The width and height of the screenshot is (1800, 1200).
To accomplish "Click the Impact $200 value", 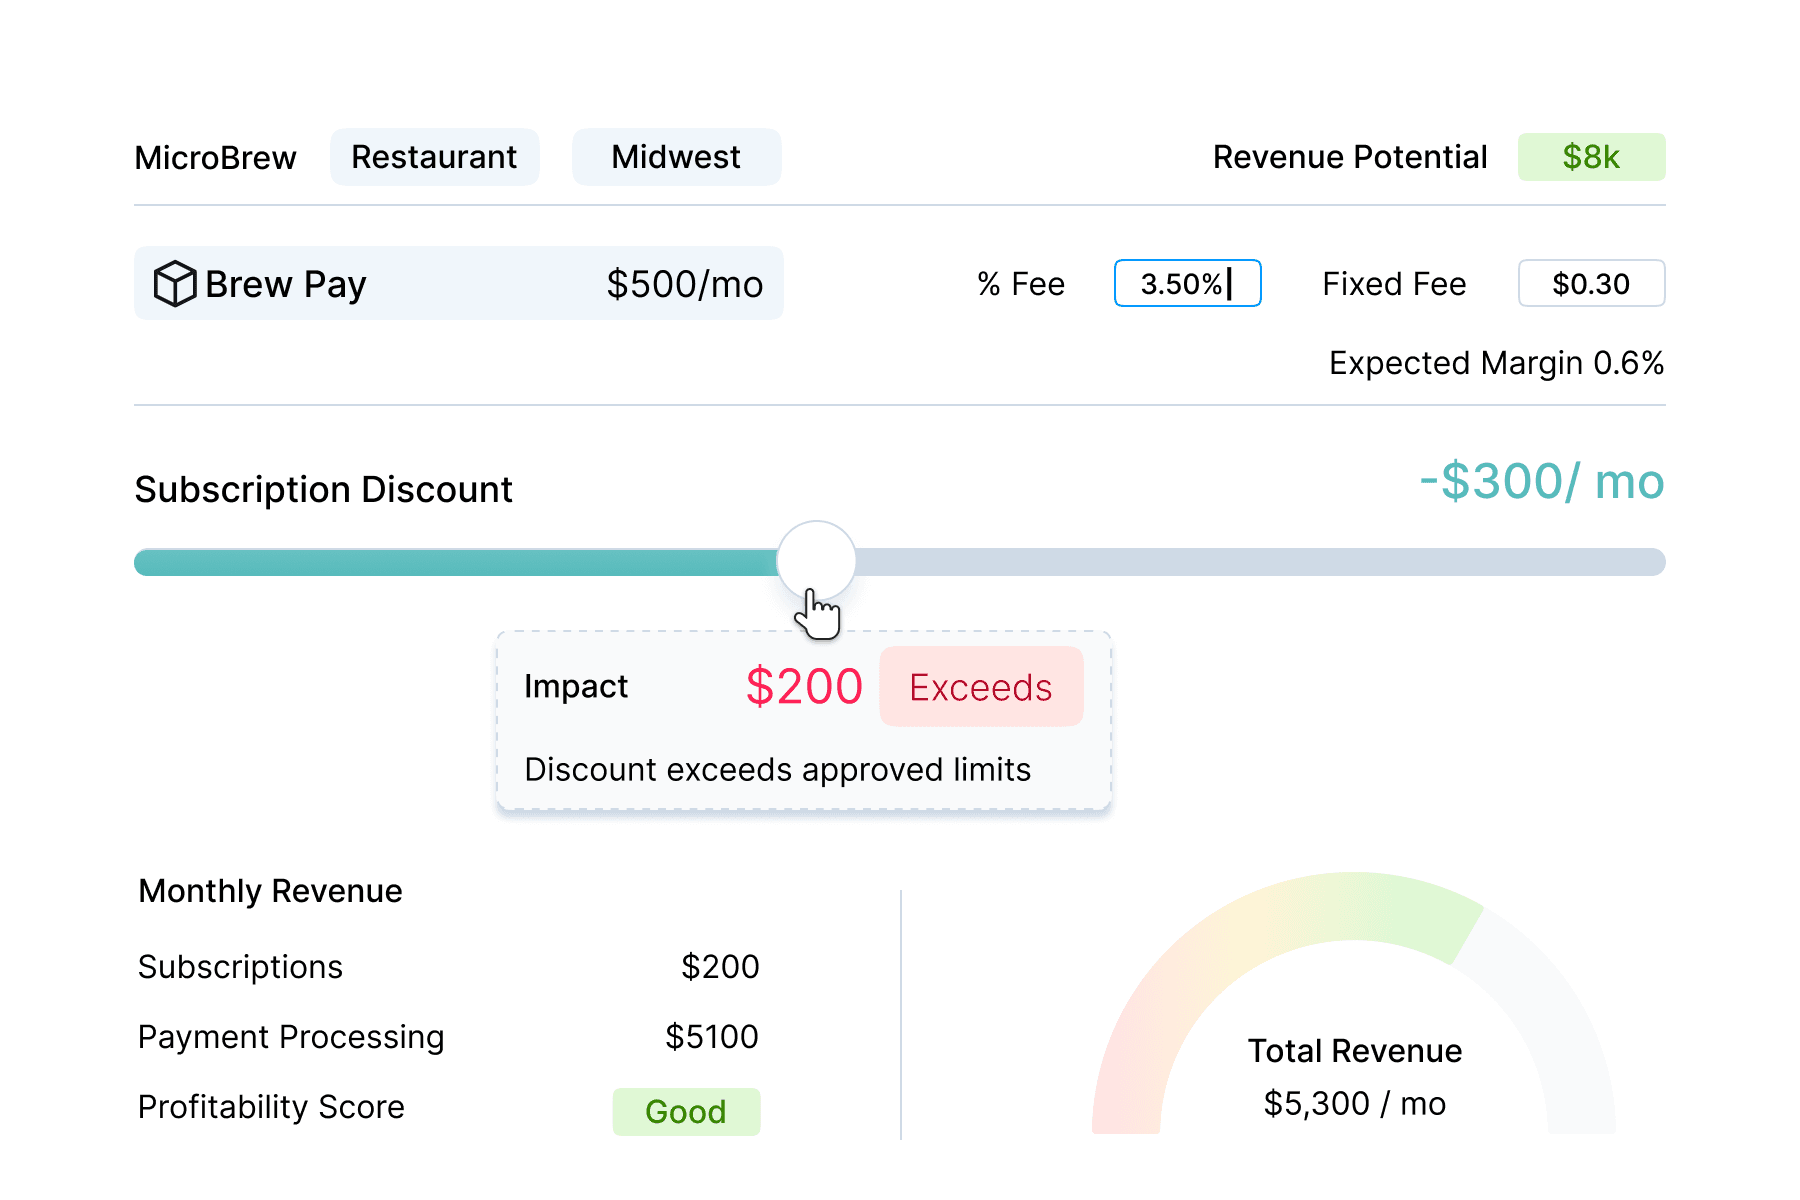I will pyautogui.click(x=804, y=687).
